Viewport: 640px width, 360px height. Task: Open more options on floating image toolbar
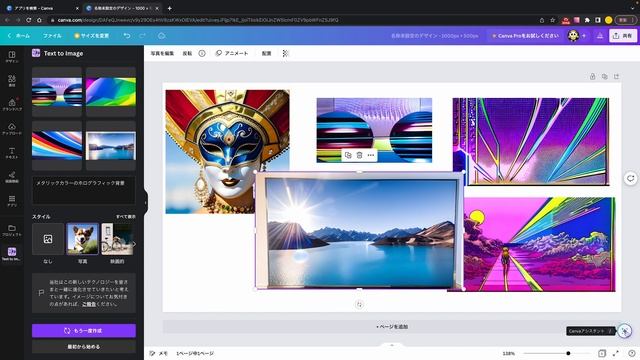point(371,155)
